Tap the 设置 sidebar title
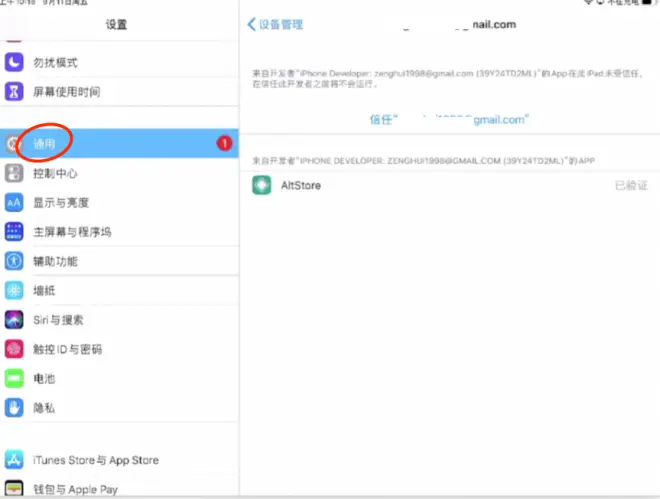The height and width of the screenshot is (499, 660). pyautogui.click(x=116, y=24)
